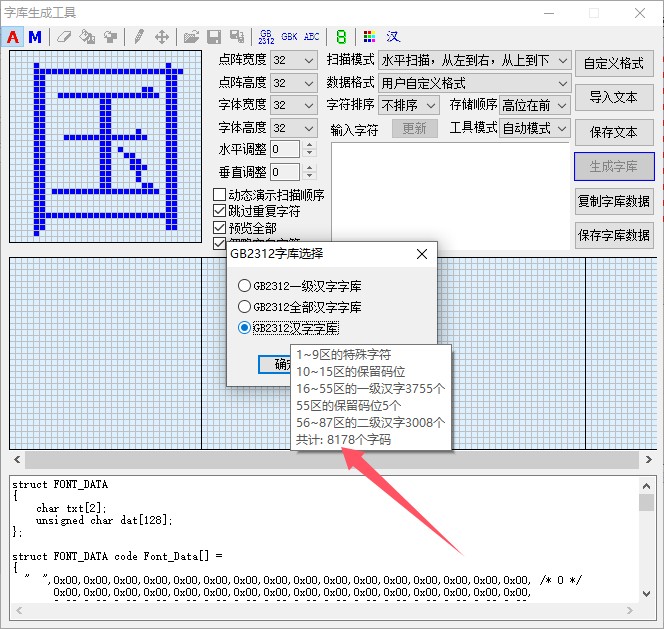The height and width of the screenshot is (629, 664).
Task: Toggle 动态演示扫描顺序 checkbox
Action: (x=219, y=195)
